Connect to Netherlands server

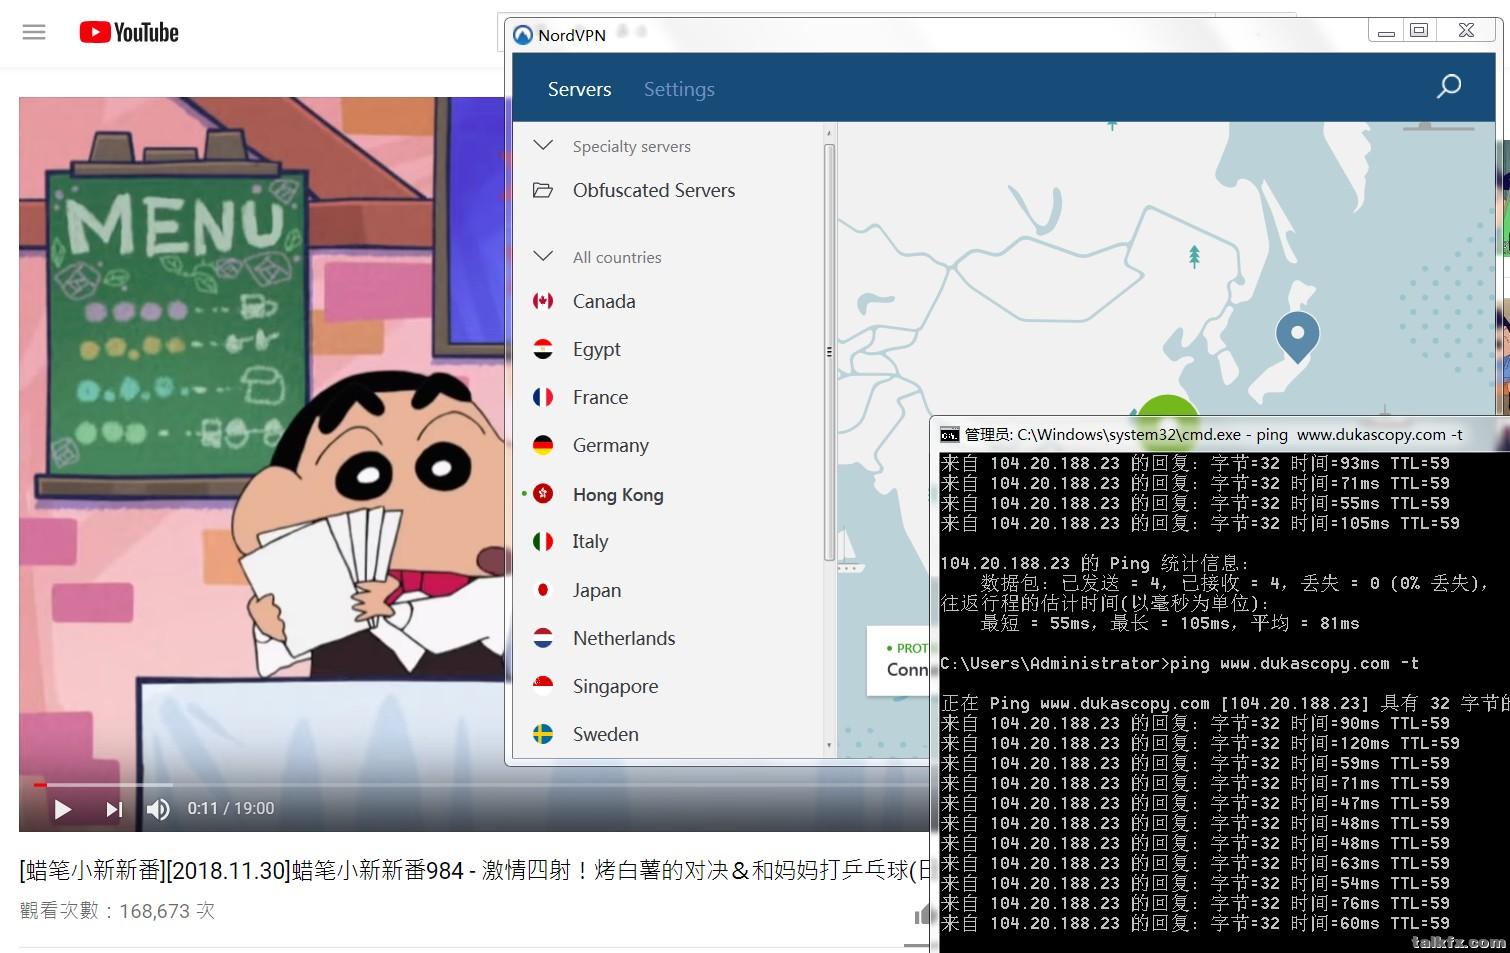pos(624,638)
